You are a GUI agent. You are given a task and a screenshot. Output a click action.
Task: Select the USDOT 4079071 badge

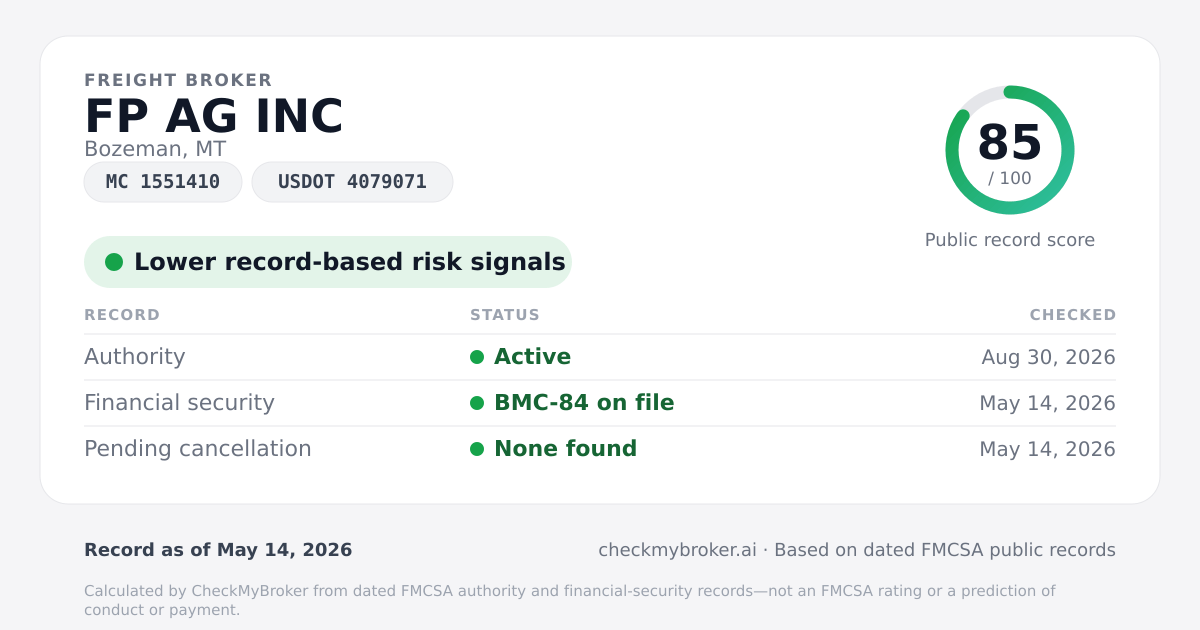click(352, 182)
